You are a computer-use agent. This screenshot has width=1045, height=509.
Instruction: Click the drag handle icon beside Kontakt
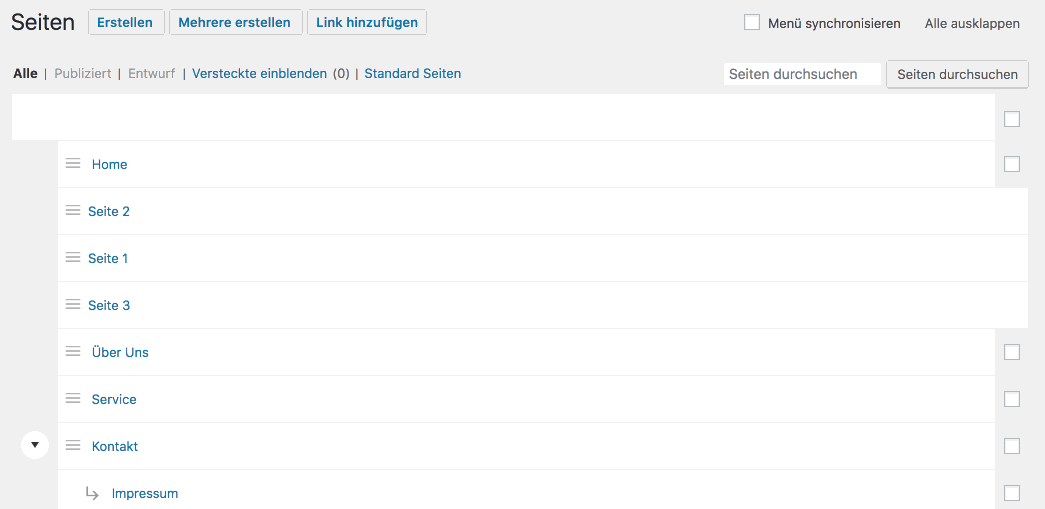tap(73, 445)
